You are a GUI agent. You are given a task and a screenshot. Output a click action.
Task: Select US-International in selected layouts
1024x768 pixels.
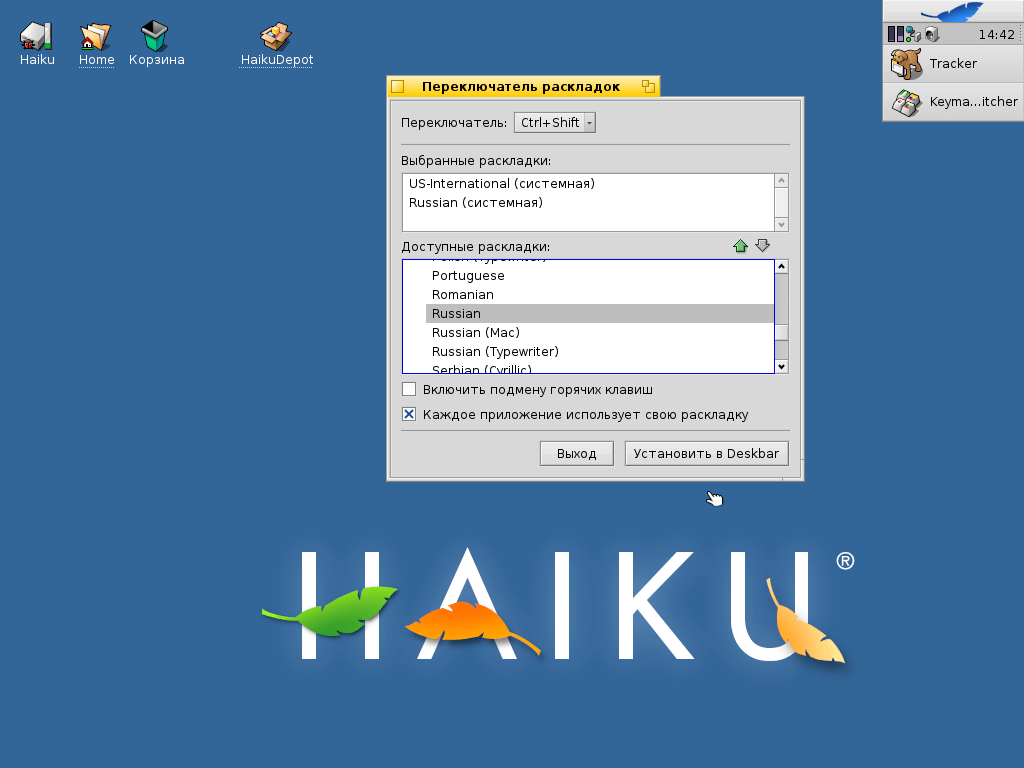point(588,184)
